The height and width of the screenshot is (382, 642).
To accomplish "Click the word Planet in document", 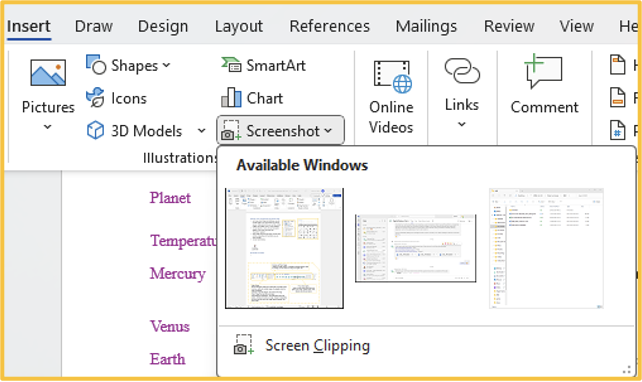I will point(170,198).
